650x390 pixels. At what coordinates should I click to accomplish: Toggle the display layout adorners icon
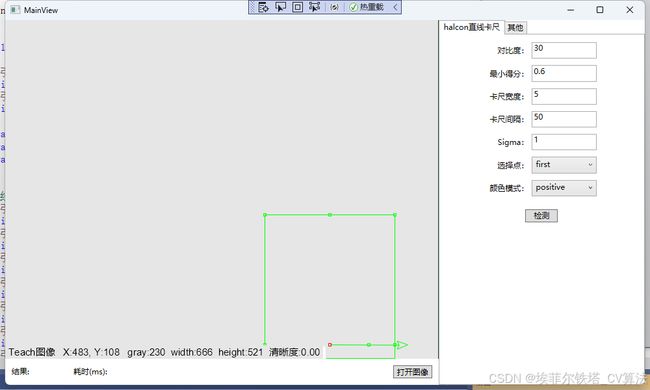[x=297, y=7]
